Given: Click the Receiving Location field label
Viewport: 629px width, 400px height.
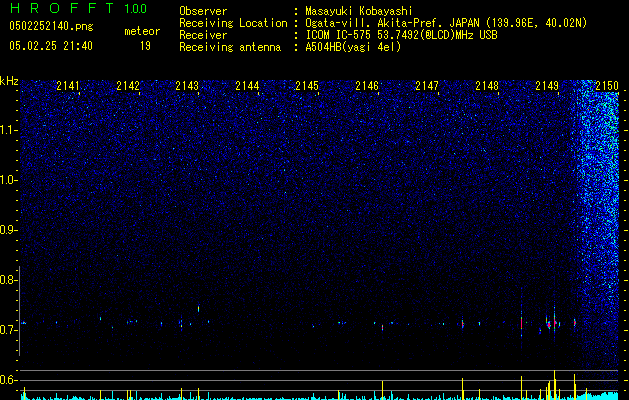Looking at the screenshot, I should [233, 23].
